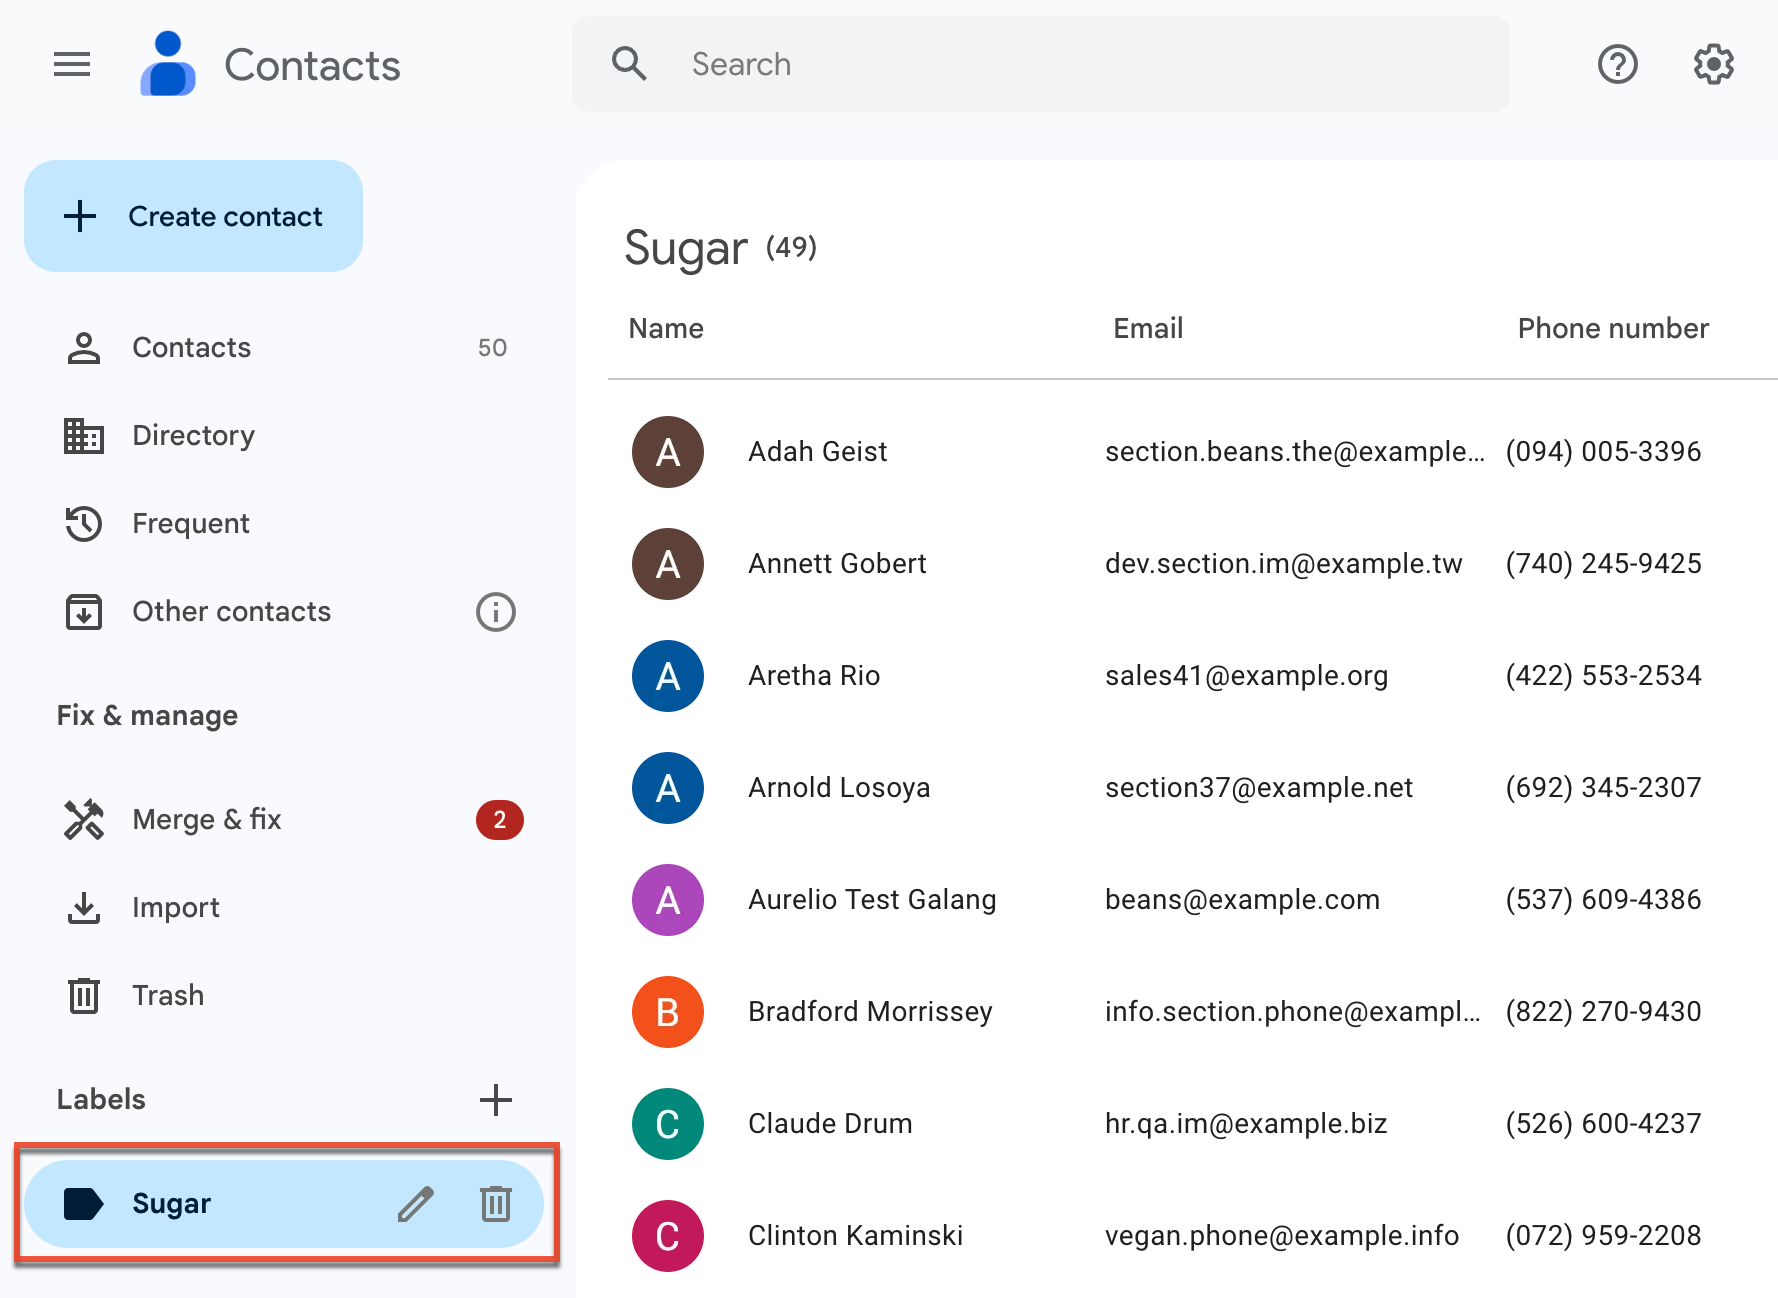This screenshot has height=1298, width=1778.
Task: Select the Merge & fix tools icon
Action: [84, 819]
